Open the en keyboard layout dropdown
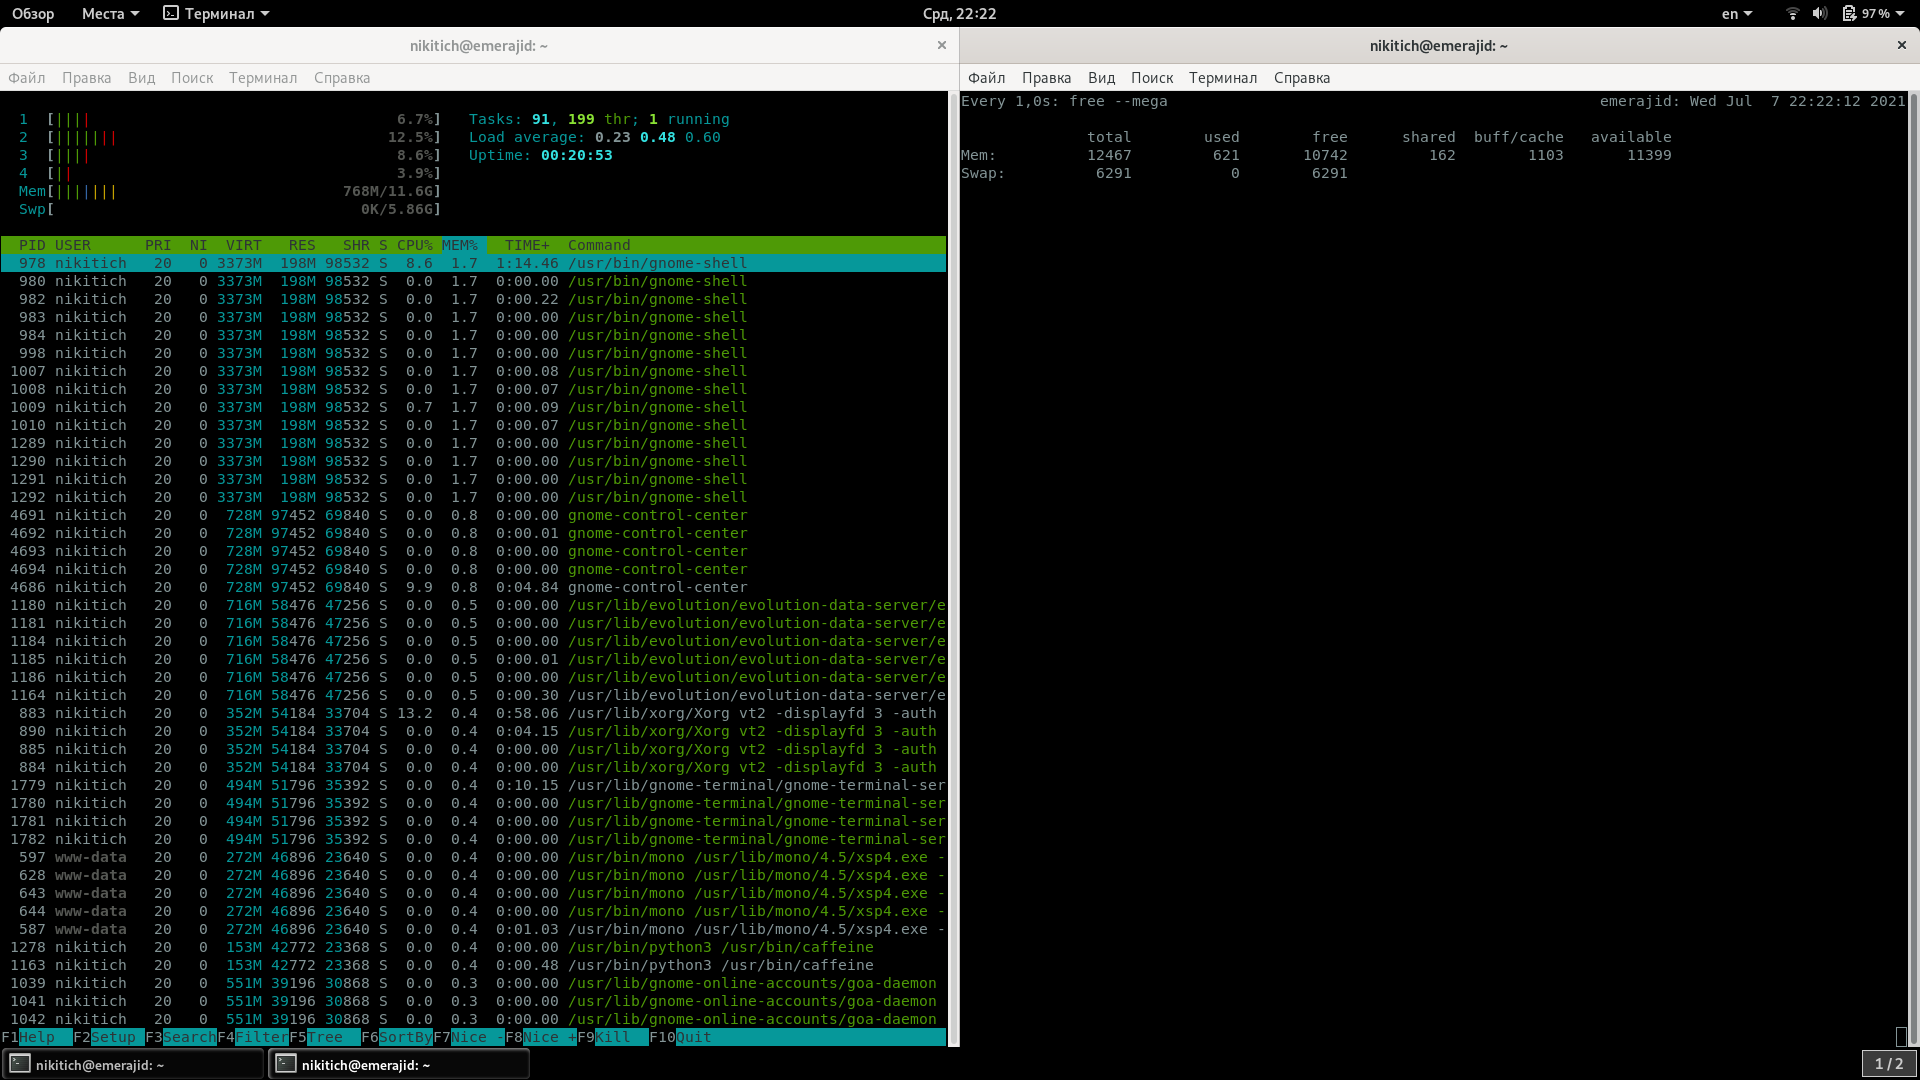Viewport: 1920px width, 1080px height. tap(1737, 14)
